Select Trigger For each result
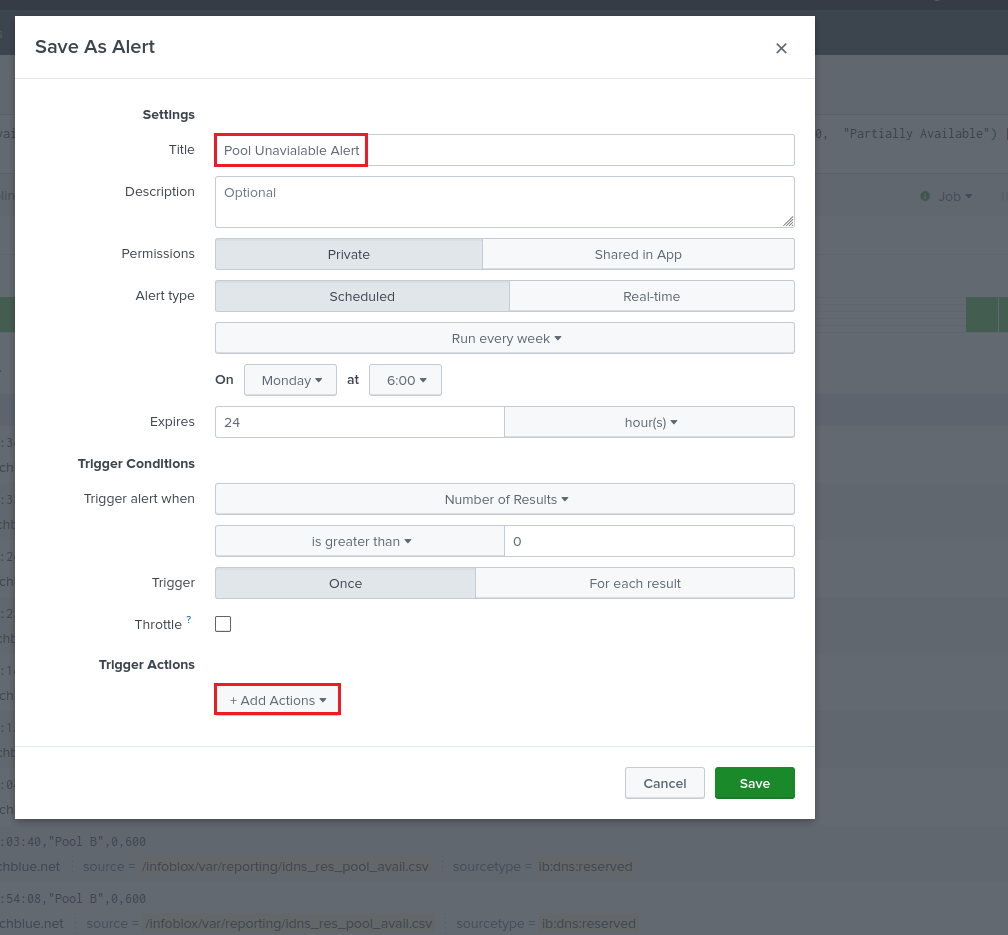1008x935 pixels. point(635,583)
